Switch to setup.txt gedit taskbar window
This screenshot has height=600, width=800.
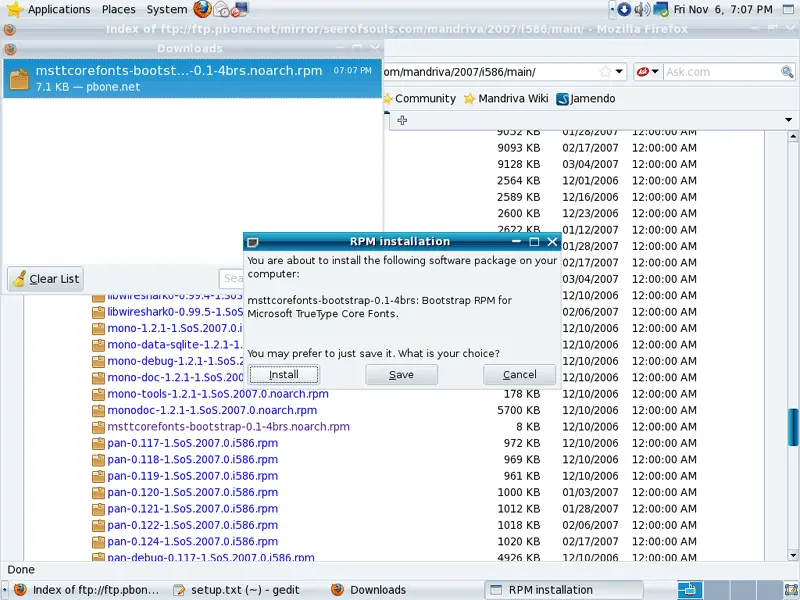tap(237, 590)
